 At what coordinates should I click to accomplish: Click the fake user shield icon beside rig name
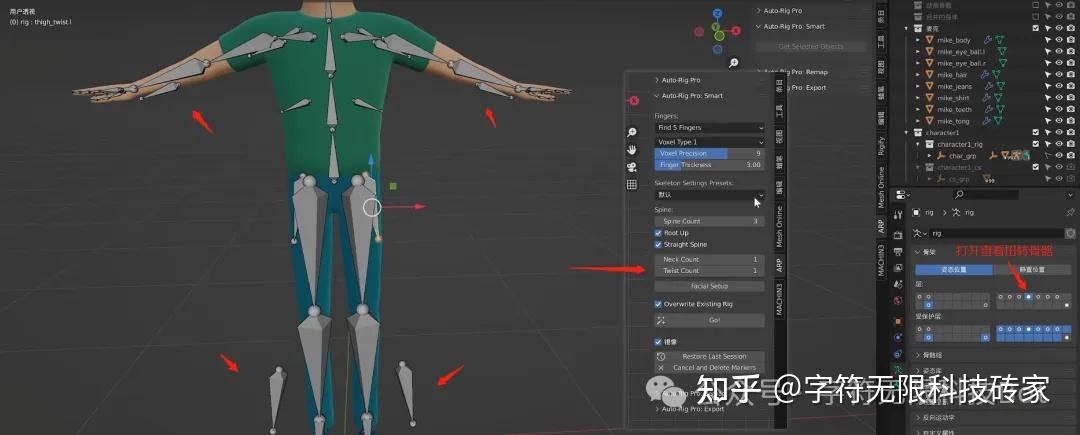click(x=1070, y=233)
